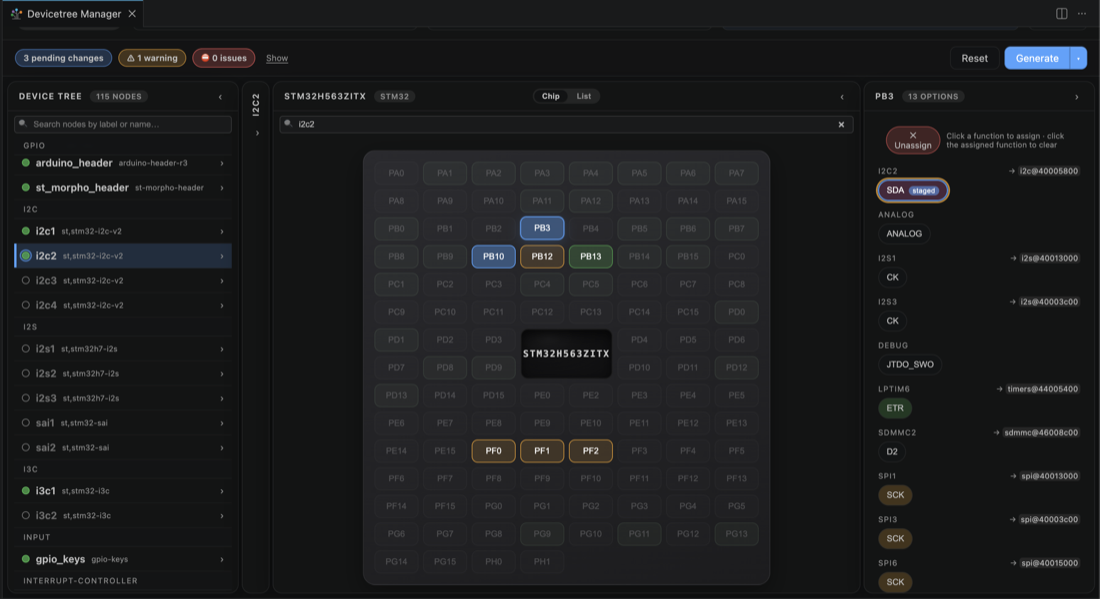Click the 1 warning badge
1100x599 pixels.
[x=152, y=58]
